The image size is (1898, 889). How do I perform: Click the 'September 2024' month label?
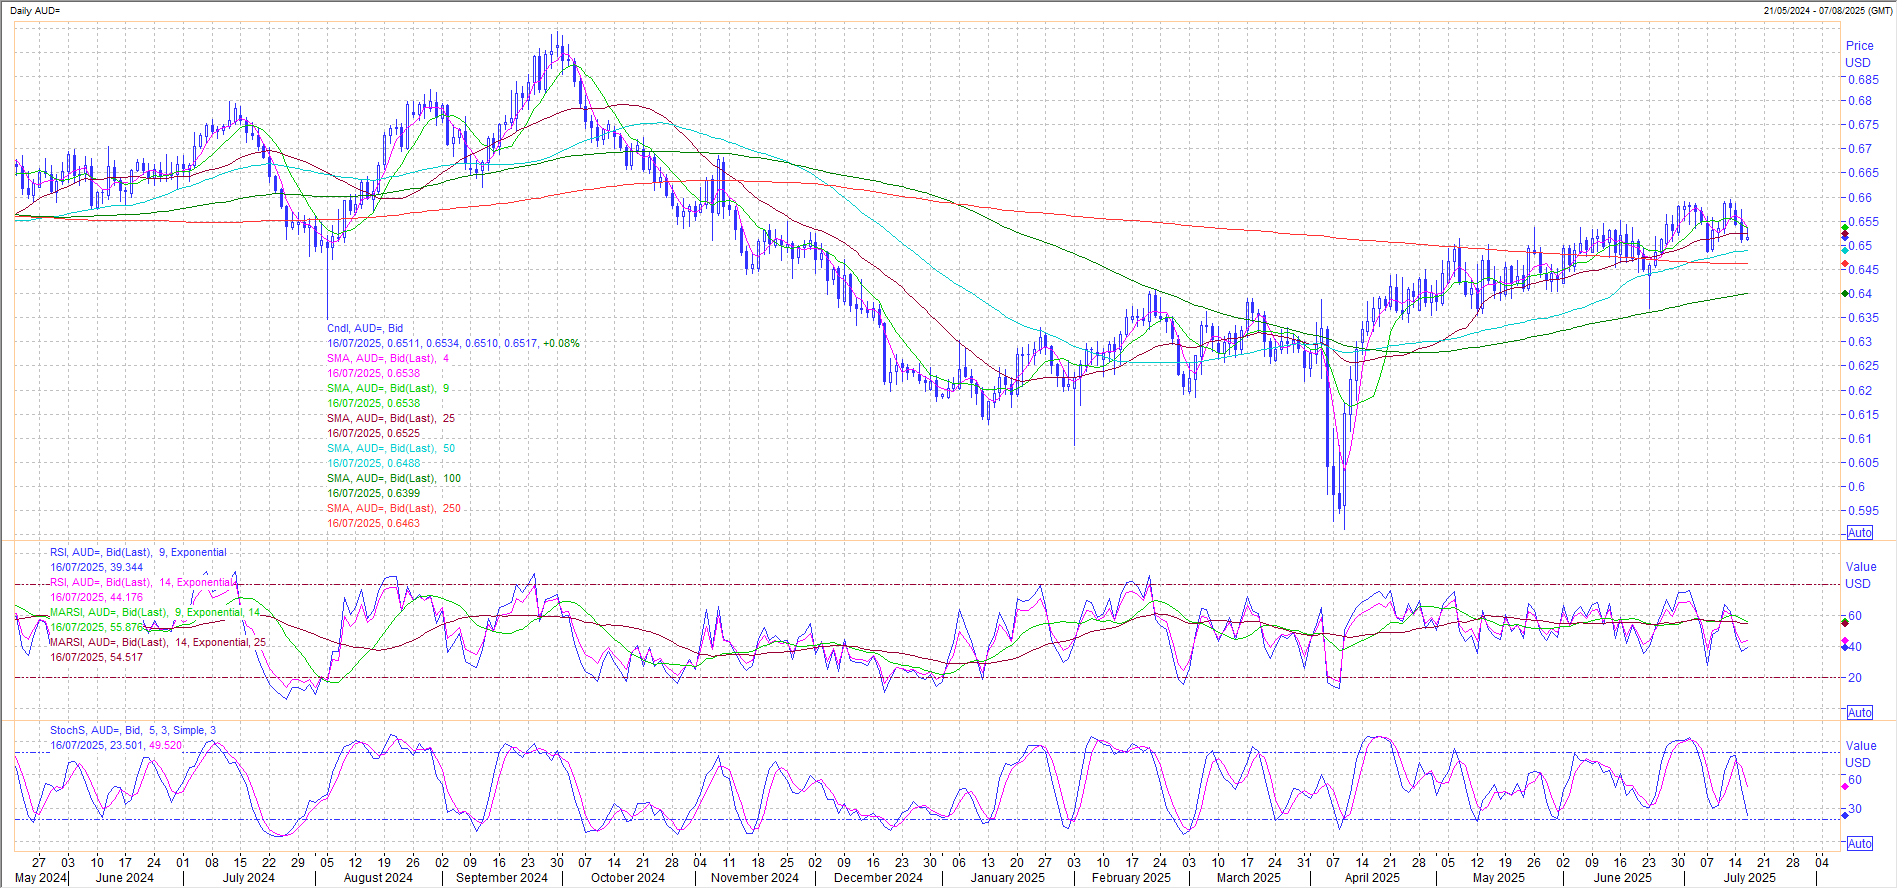click(x=502, y=878)
